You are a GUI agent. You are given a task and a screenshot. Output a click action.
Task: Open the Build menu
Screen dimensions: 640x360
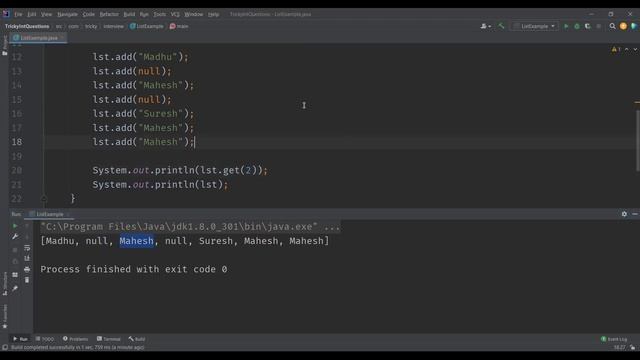pos(129,14)
